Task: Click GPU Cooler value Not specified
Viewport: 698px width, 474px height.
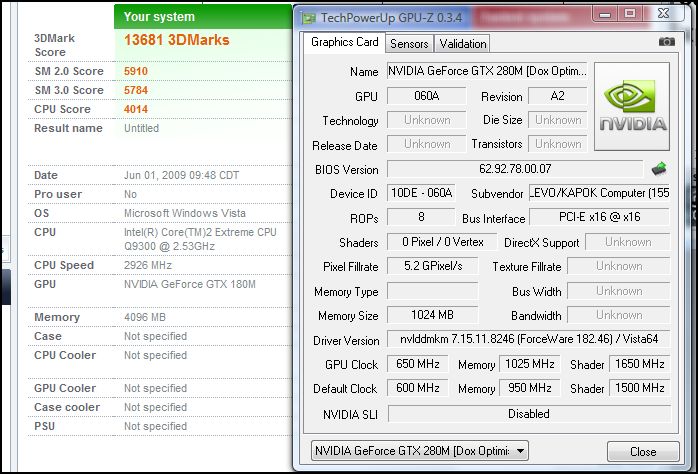Action: pyautogui.click(x=155, y=389)
